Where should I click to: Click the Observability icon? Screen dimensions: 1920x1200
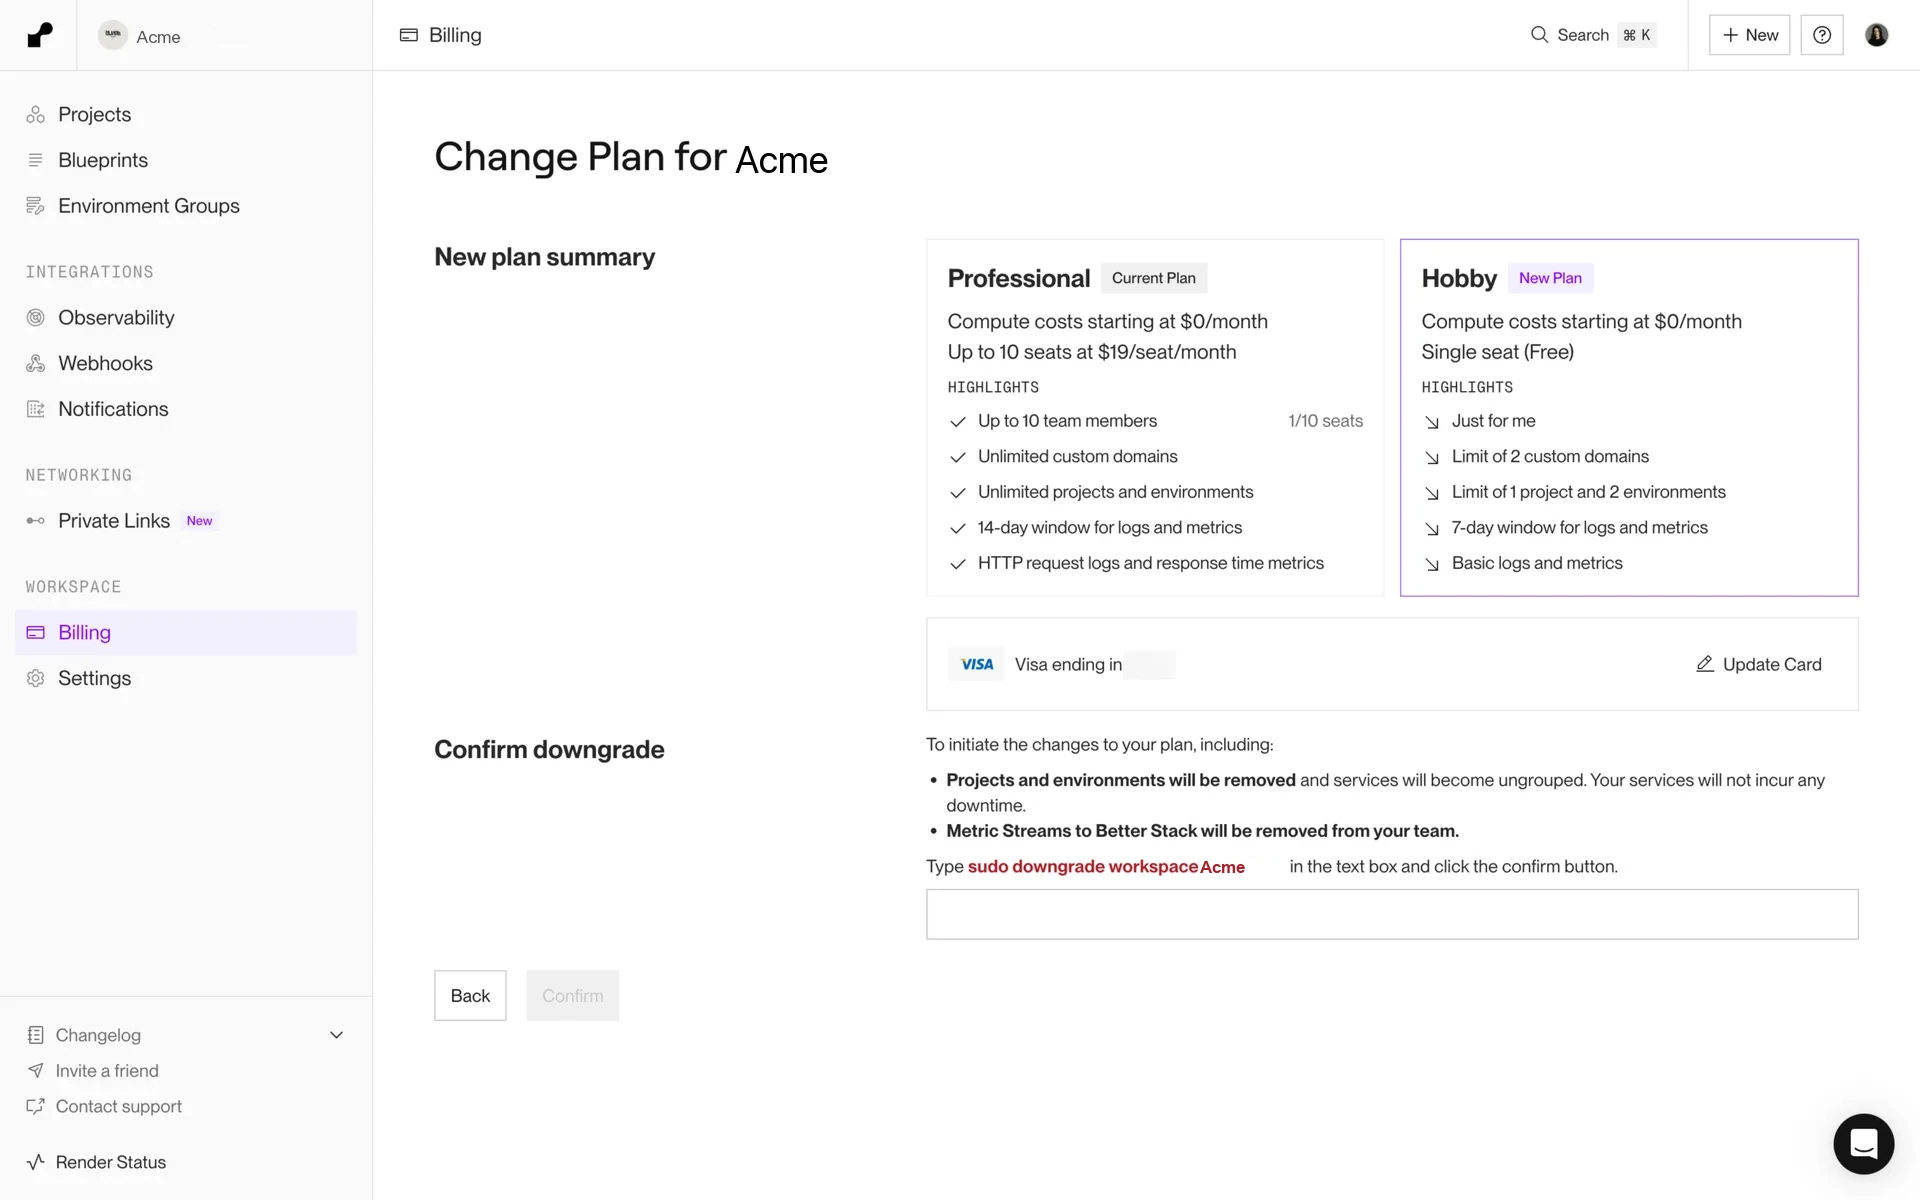point(35,318)
